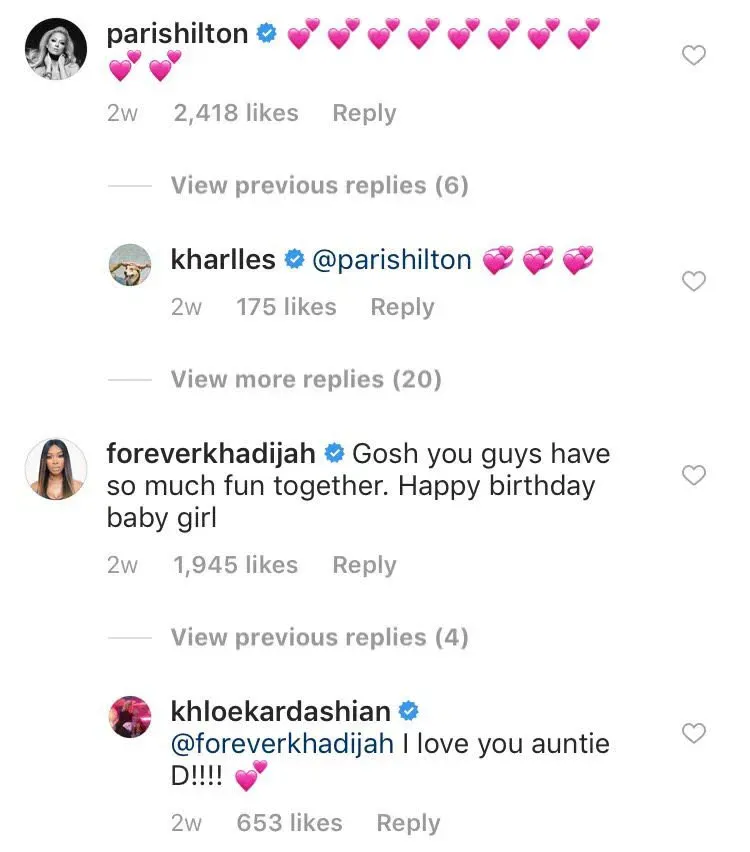Screen dimensions: 750x852
Task: Like the parishilton comment with heart icon
Action: tap(693, 55)
